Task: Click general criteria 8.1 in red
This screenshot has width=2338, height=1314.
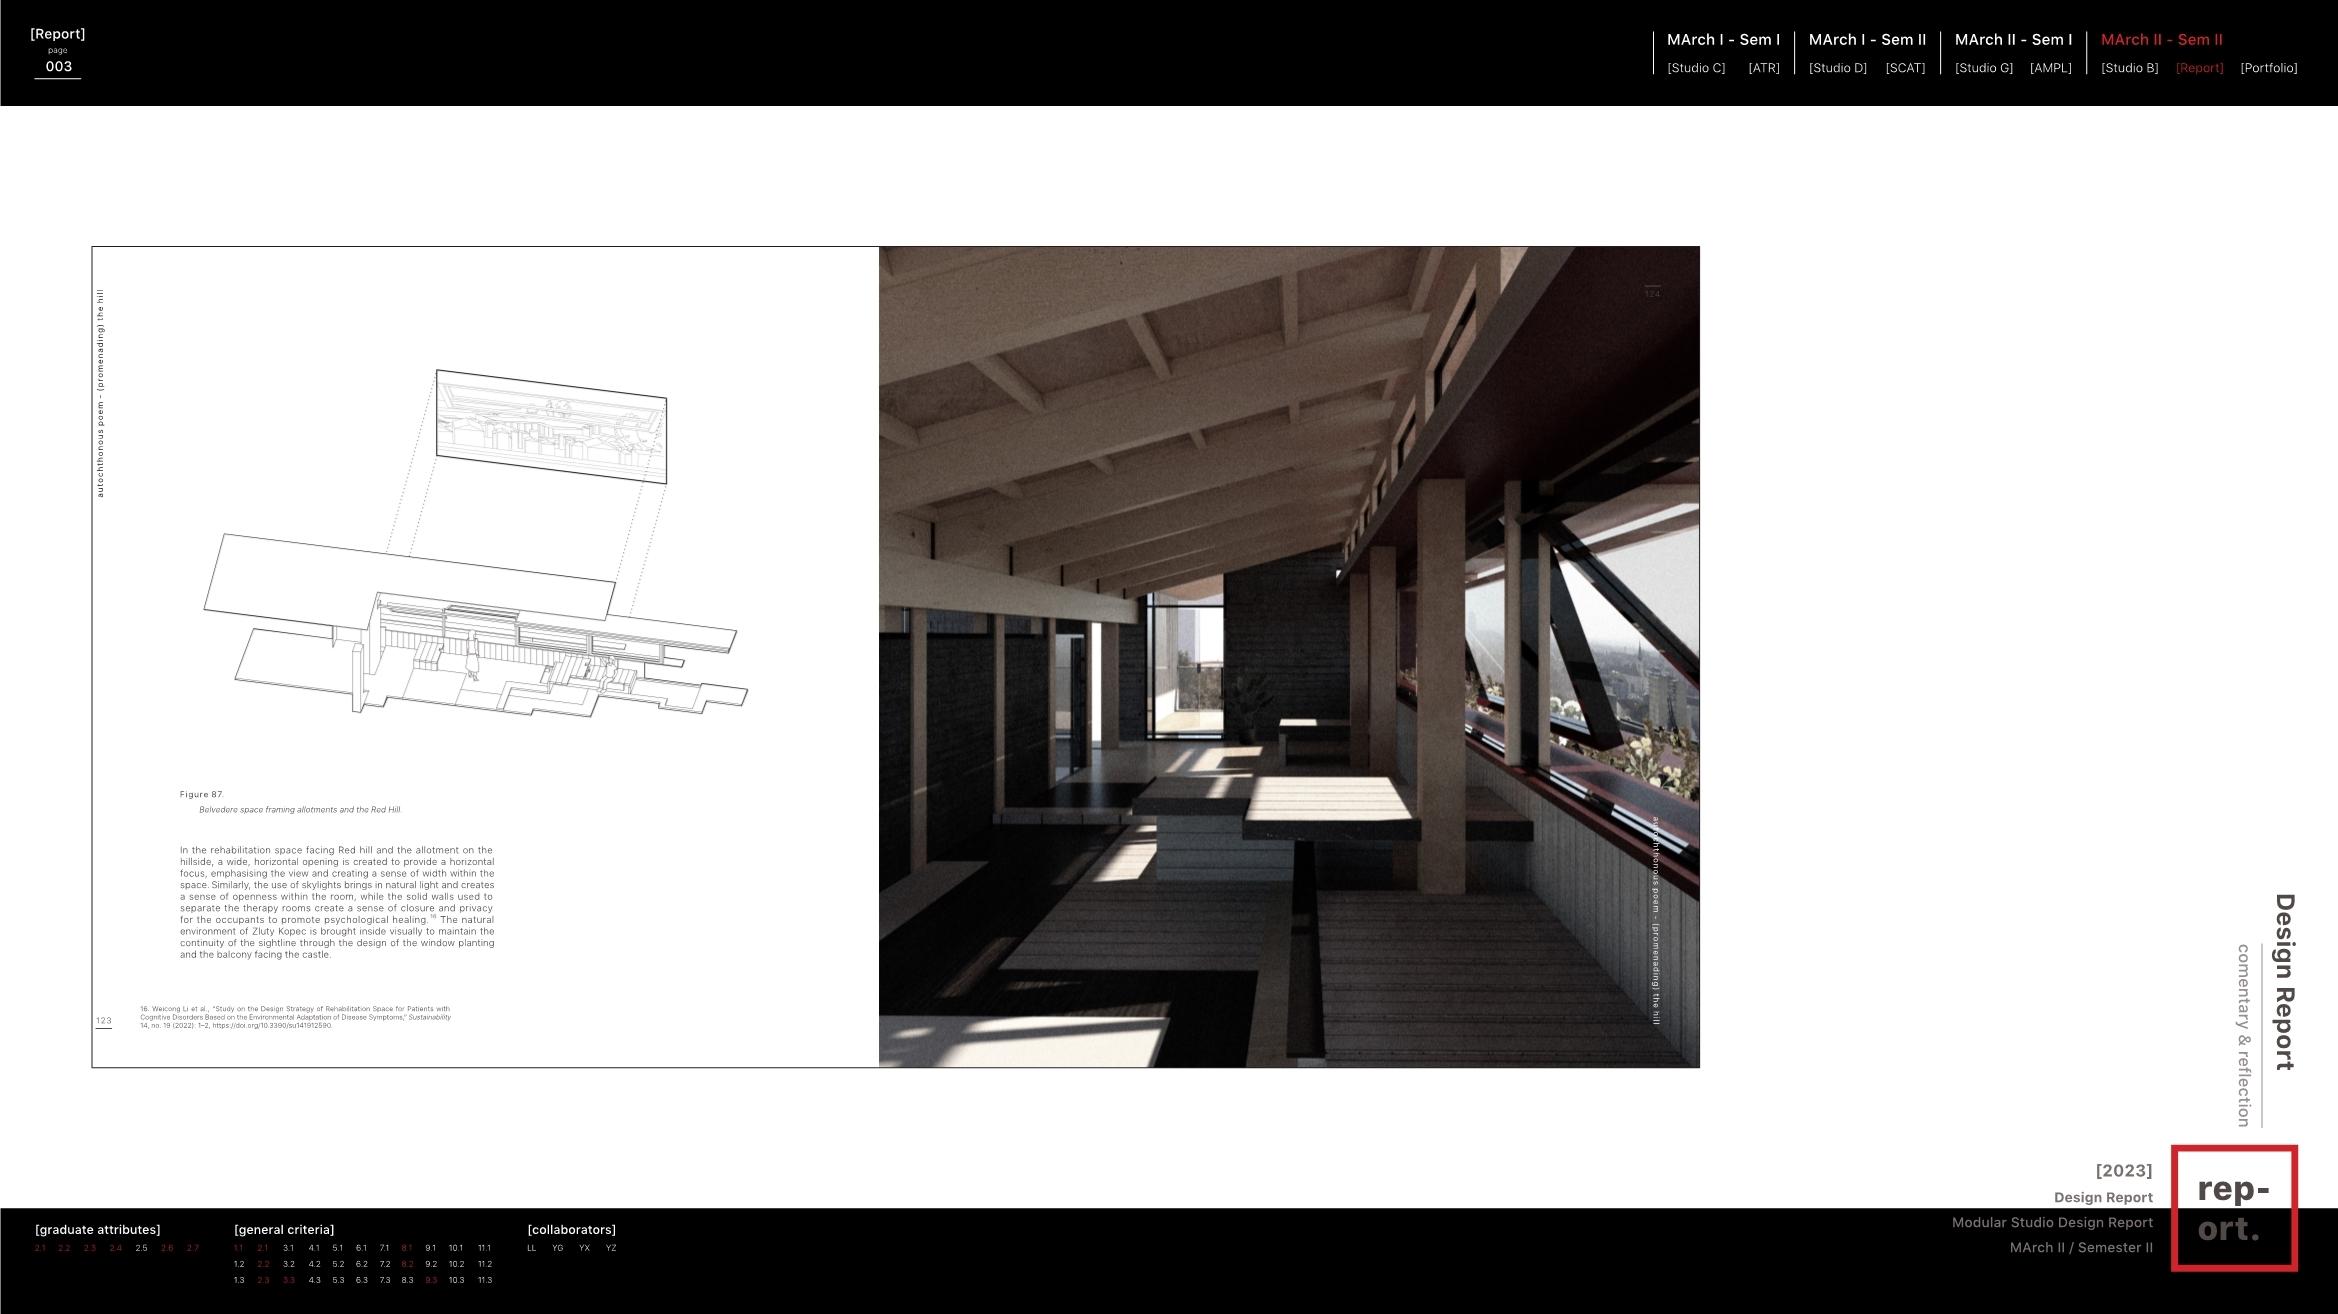Action: point(407,1248)
